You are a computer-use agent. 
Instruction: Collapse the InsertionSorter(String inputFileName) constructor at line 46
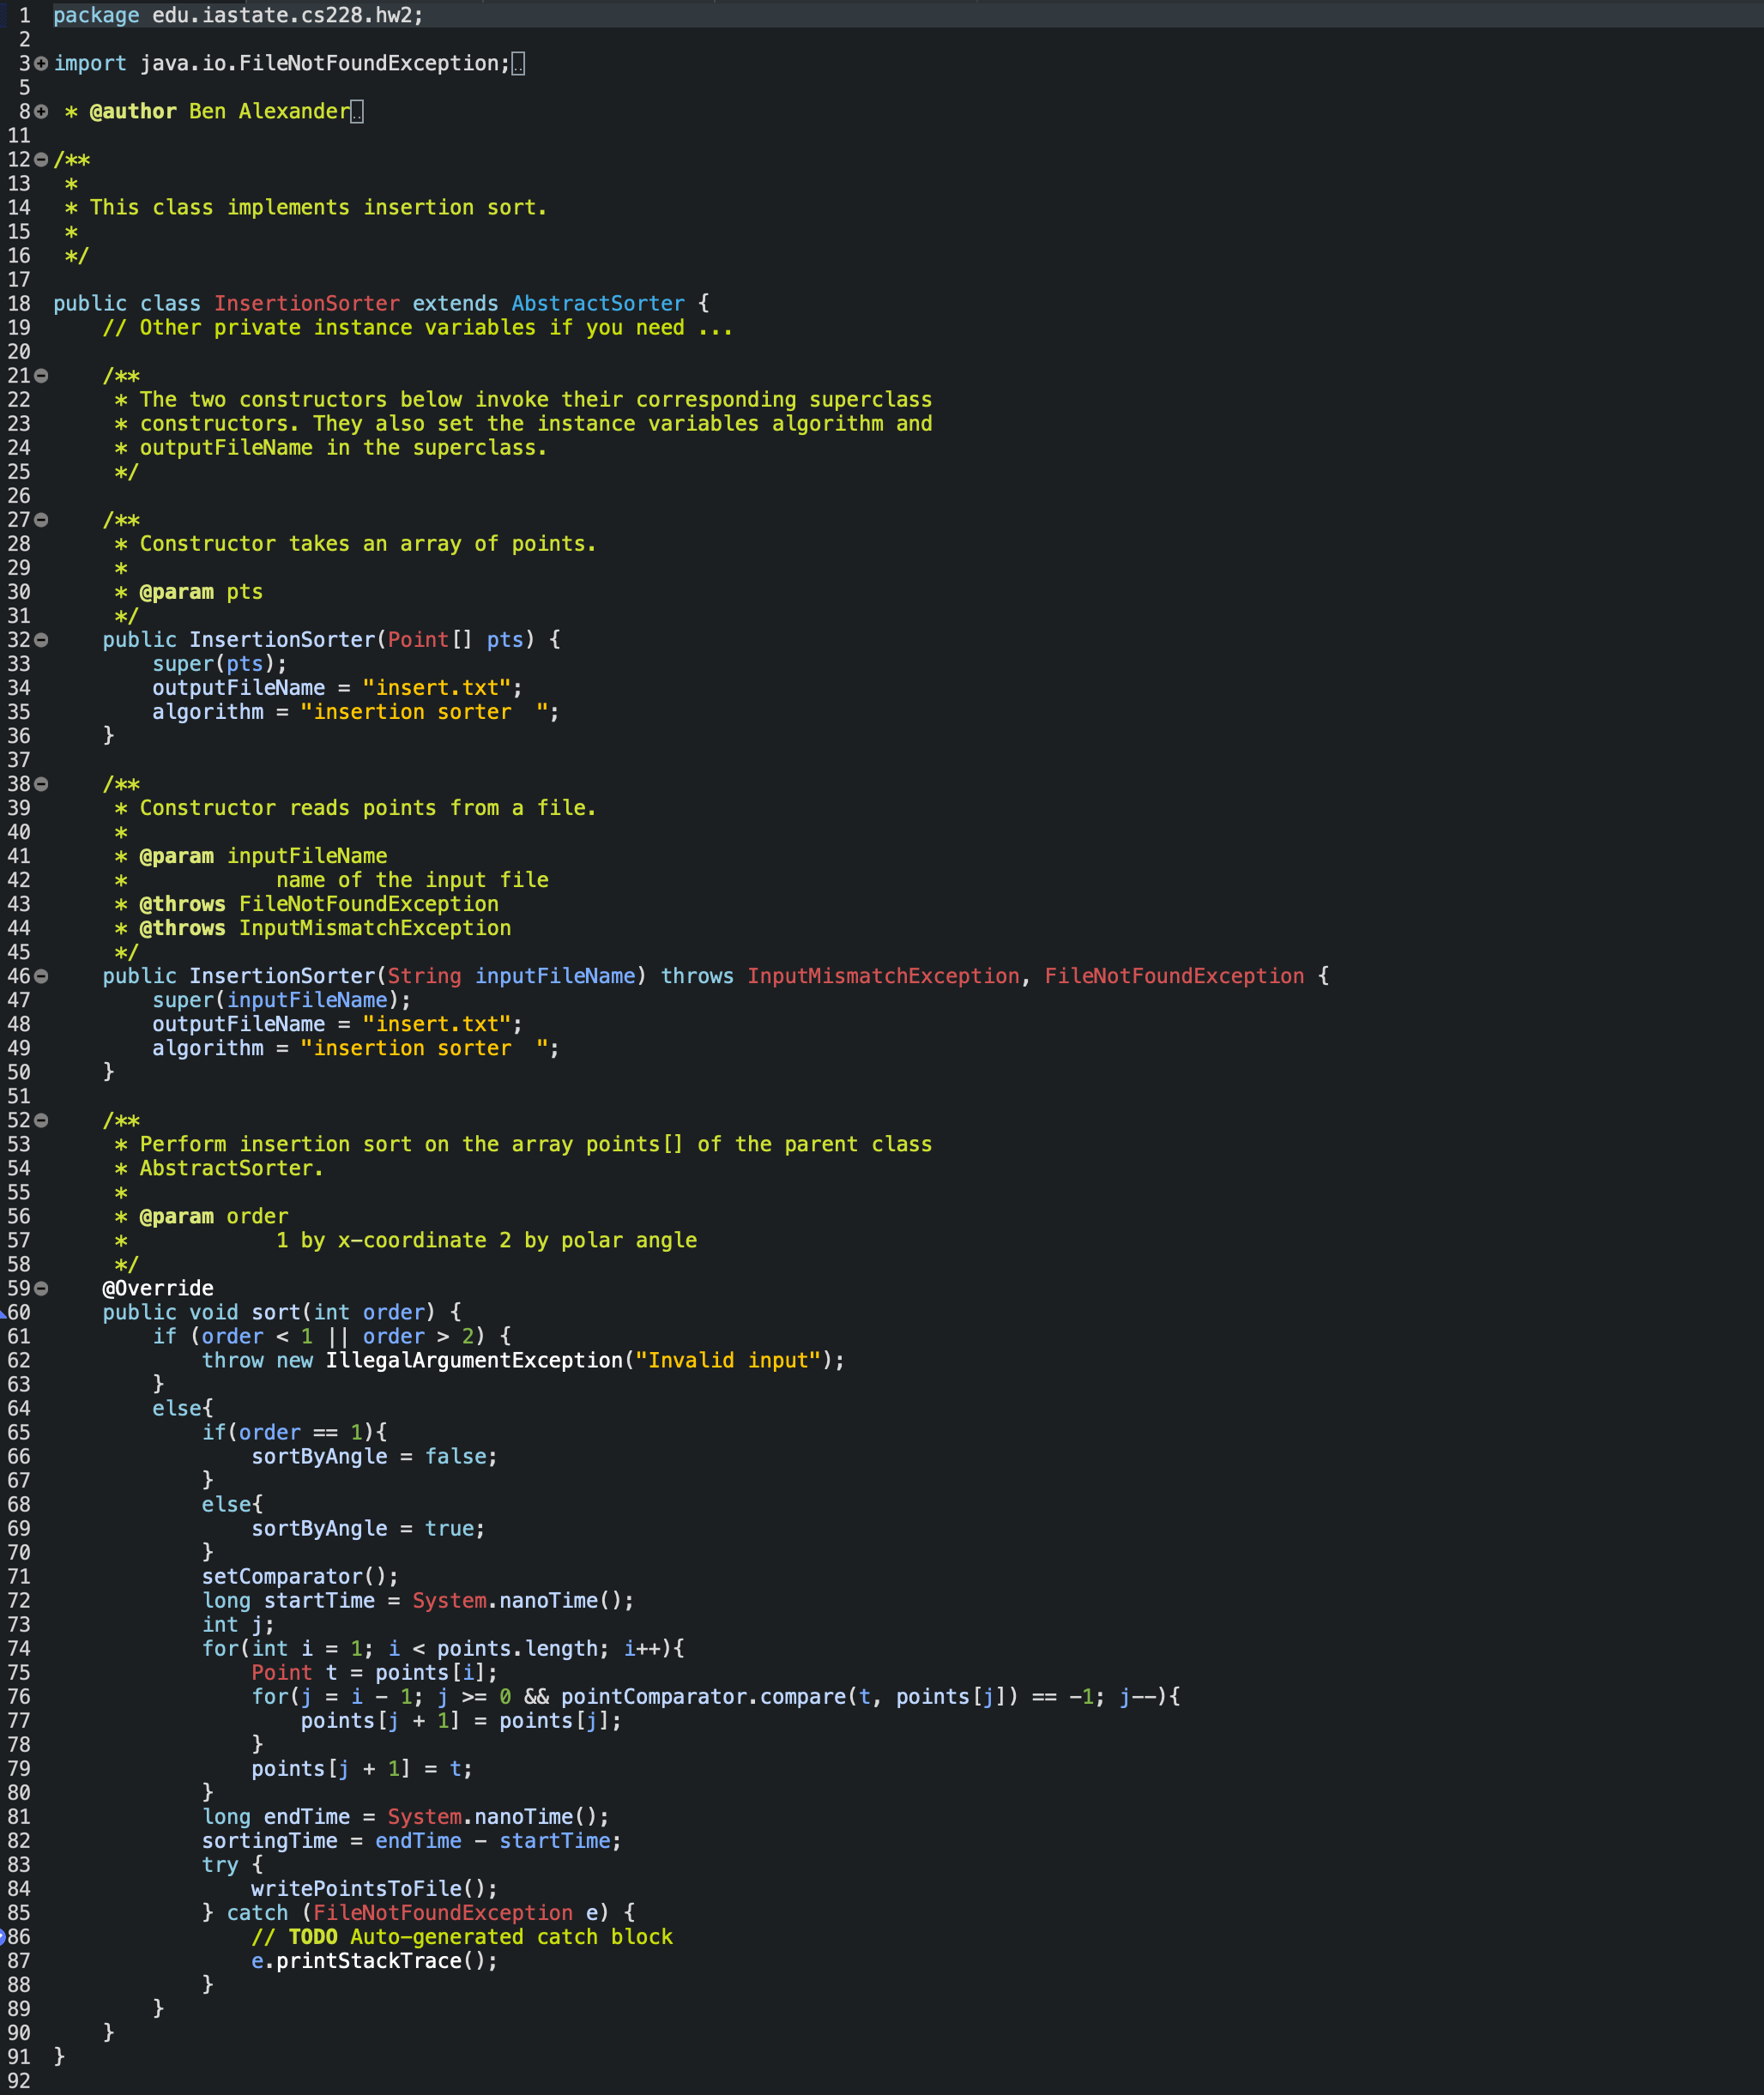tap(41, 976)
